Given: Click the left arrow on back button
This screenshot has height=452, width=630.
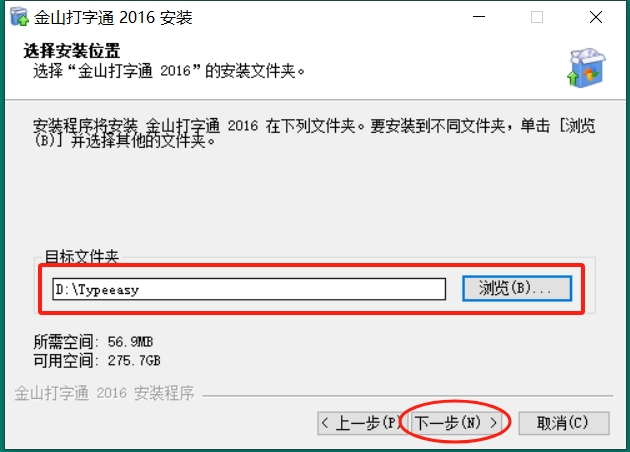Looking at the screenshot, I should click(325, 423).
